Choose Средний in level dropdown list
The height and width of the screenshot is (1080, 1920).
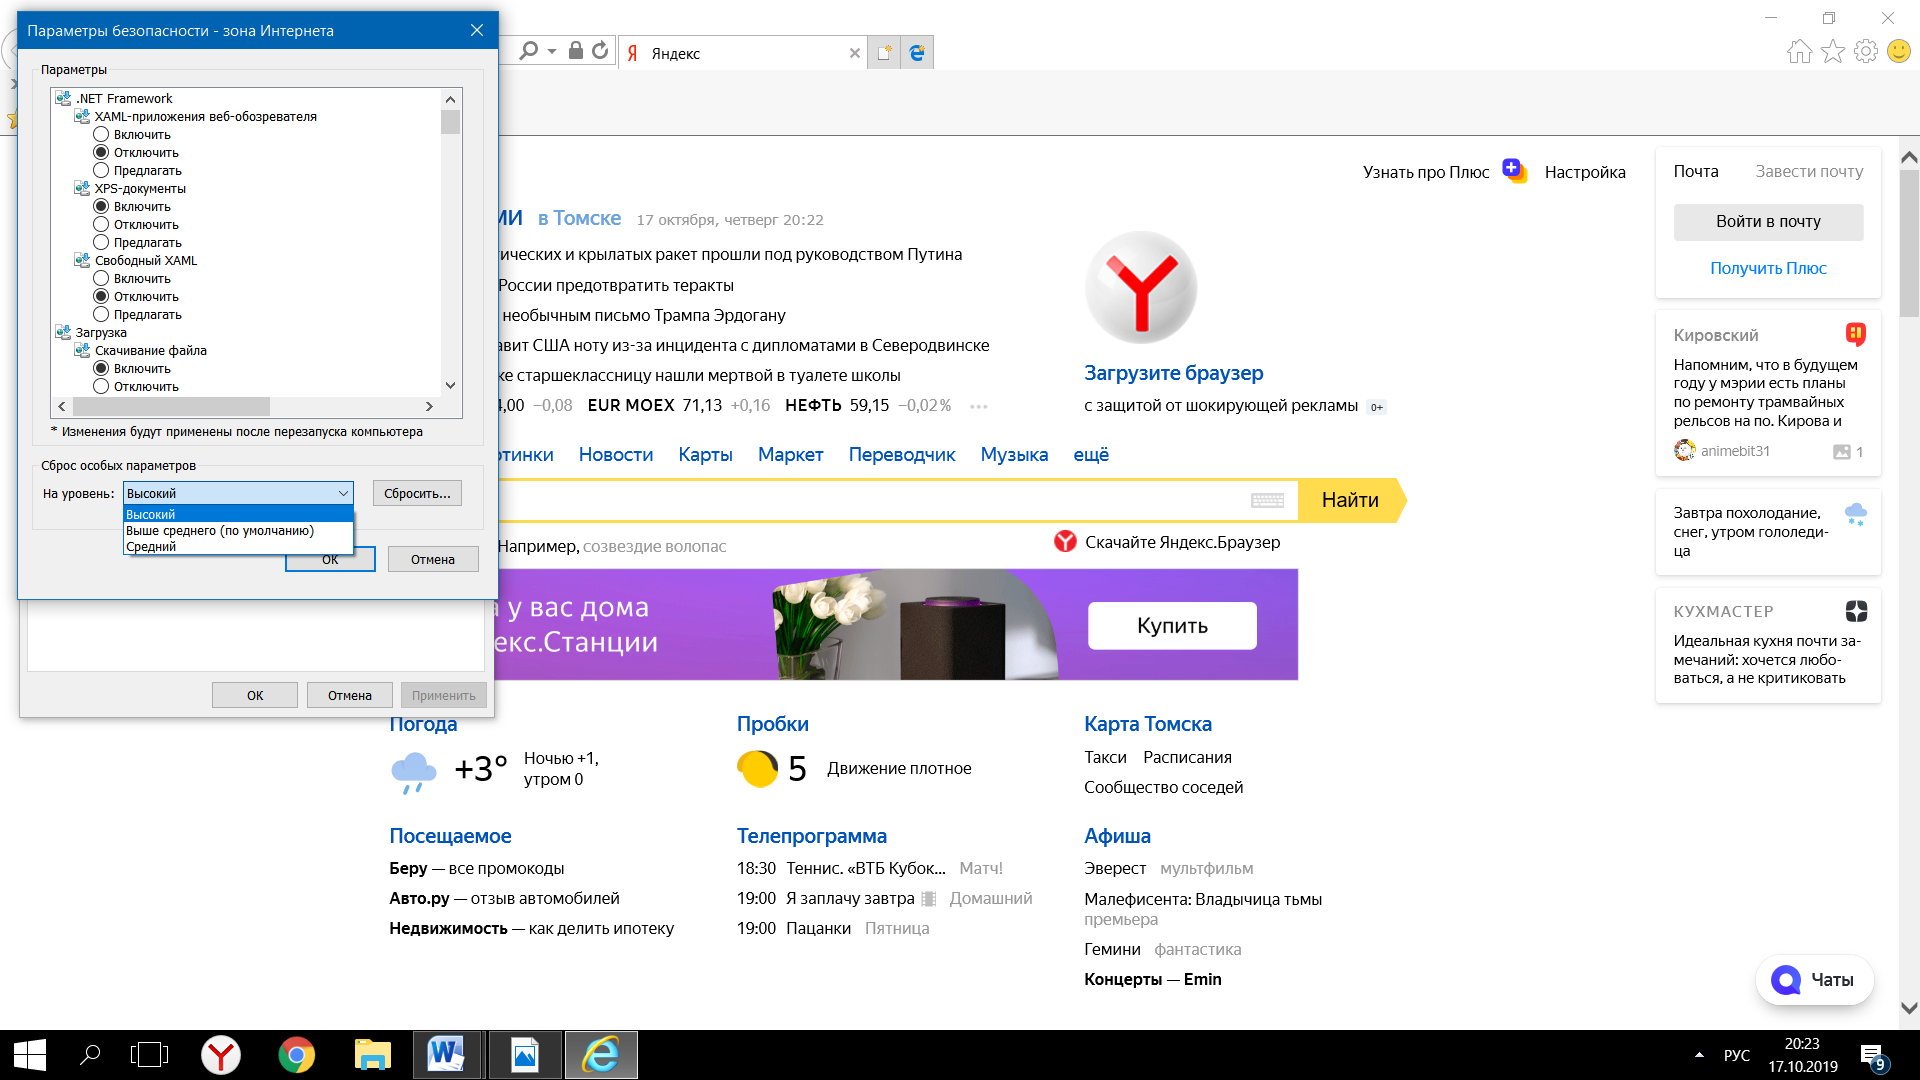238,546
